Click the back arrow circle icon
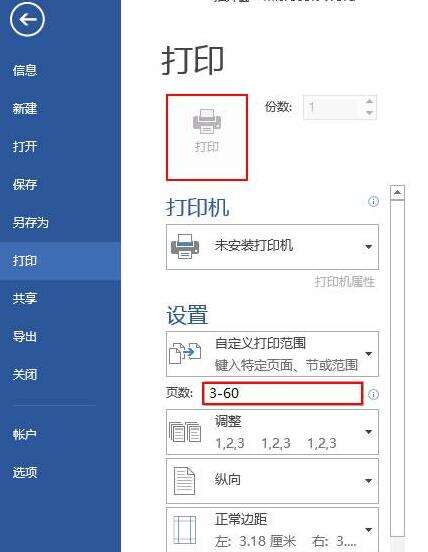 [27, 19]
